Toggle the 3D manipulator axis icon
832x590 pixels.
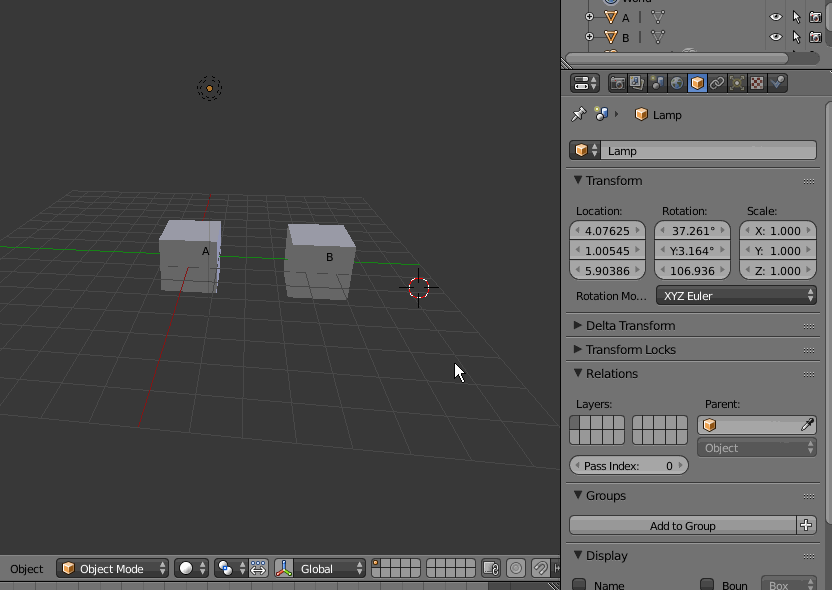284,568
